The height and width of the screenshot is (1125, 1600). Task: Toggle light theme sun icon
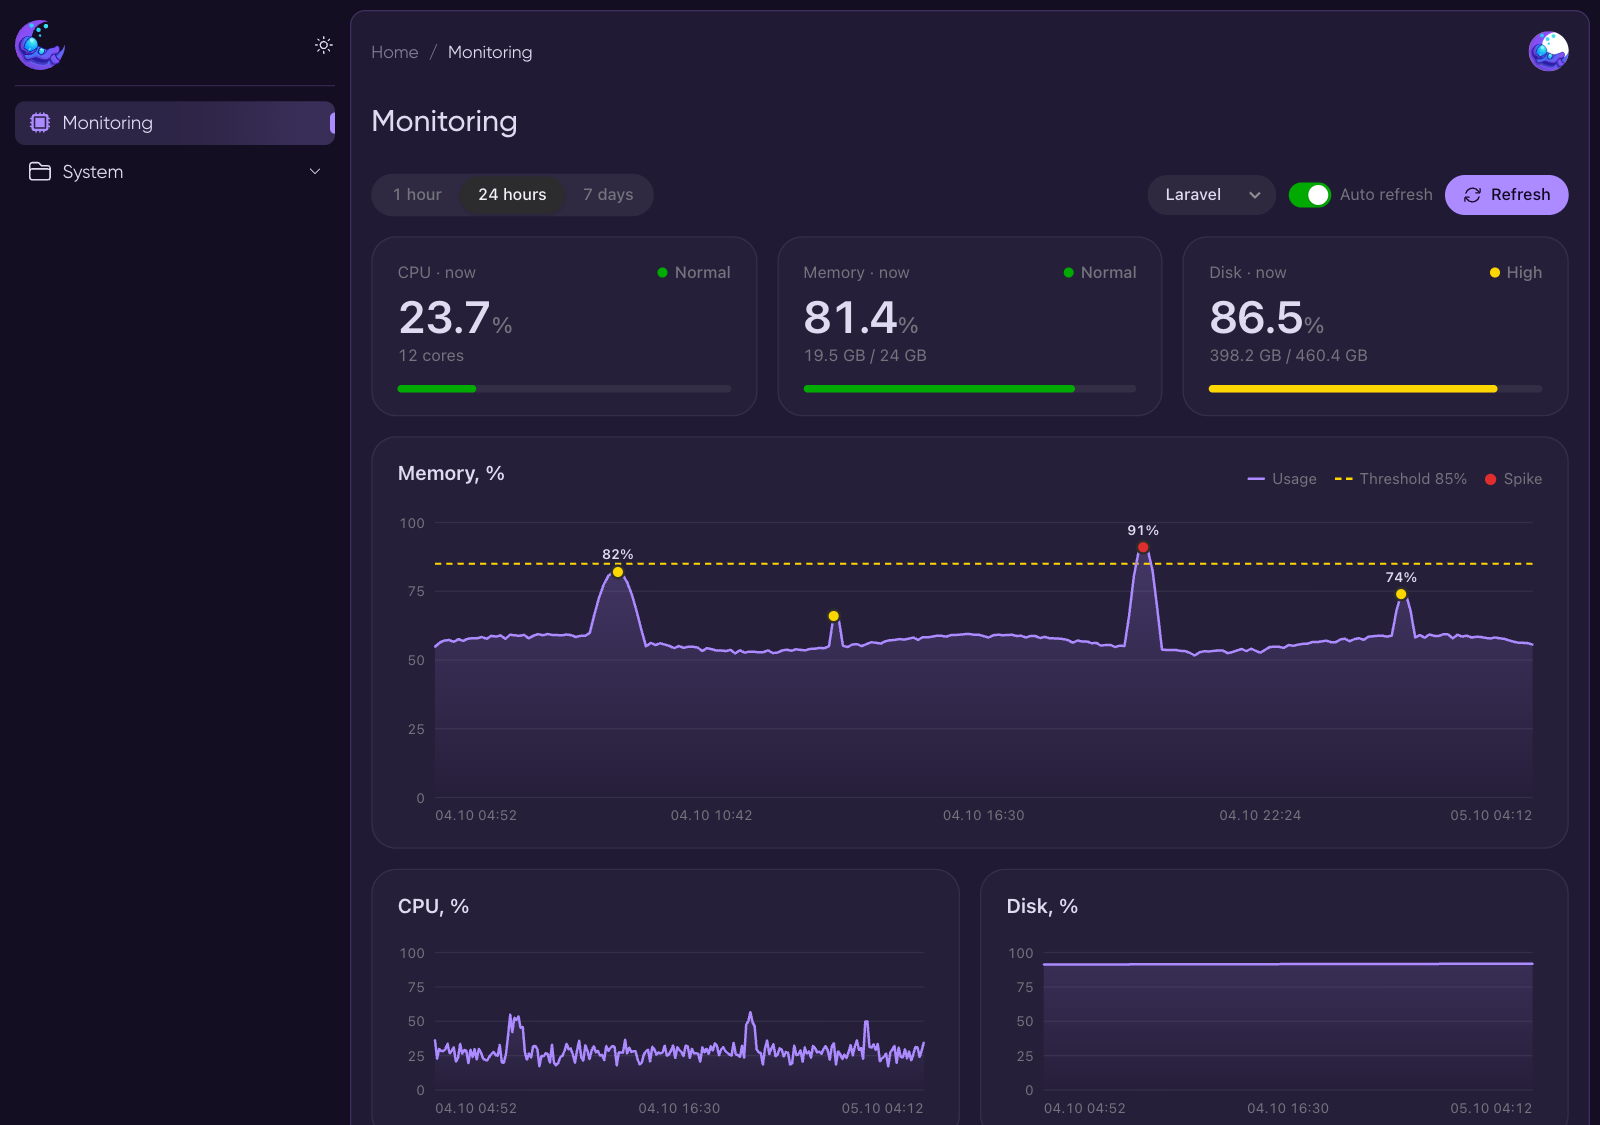[x=323, y=45]
